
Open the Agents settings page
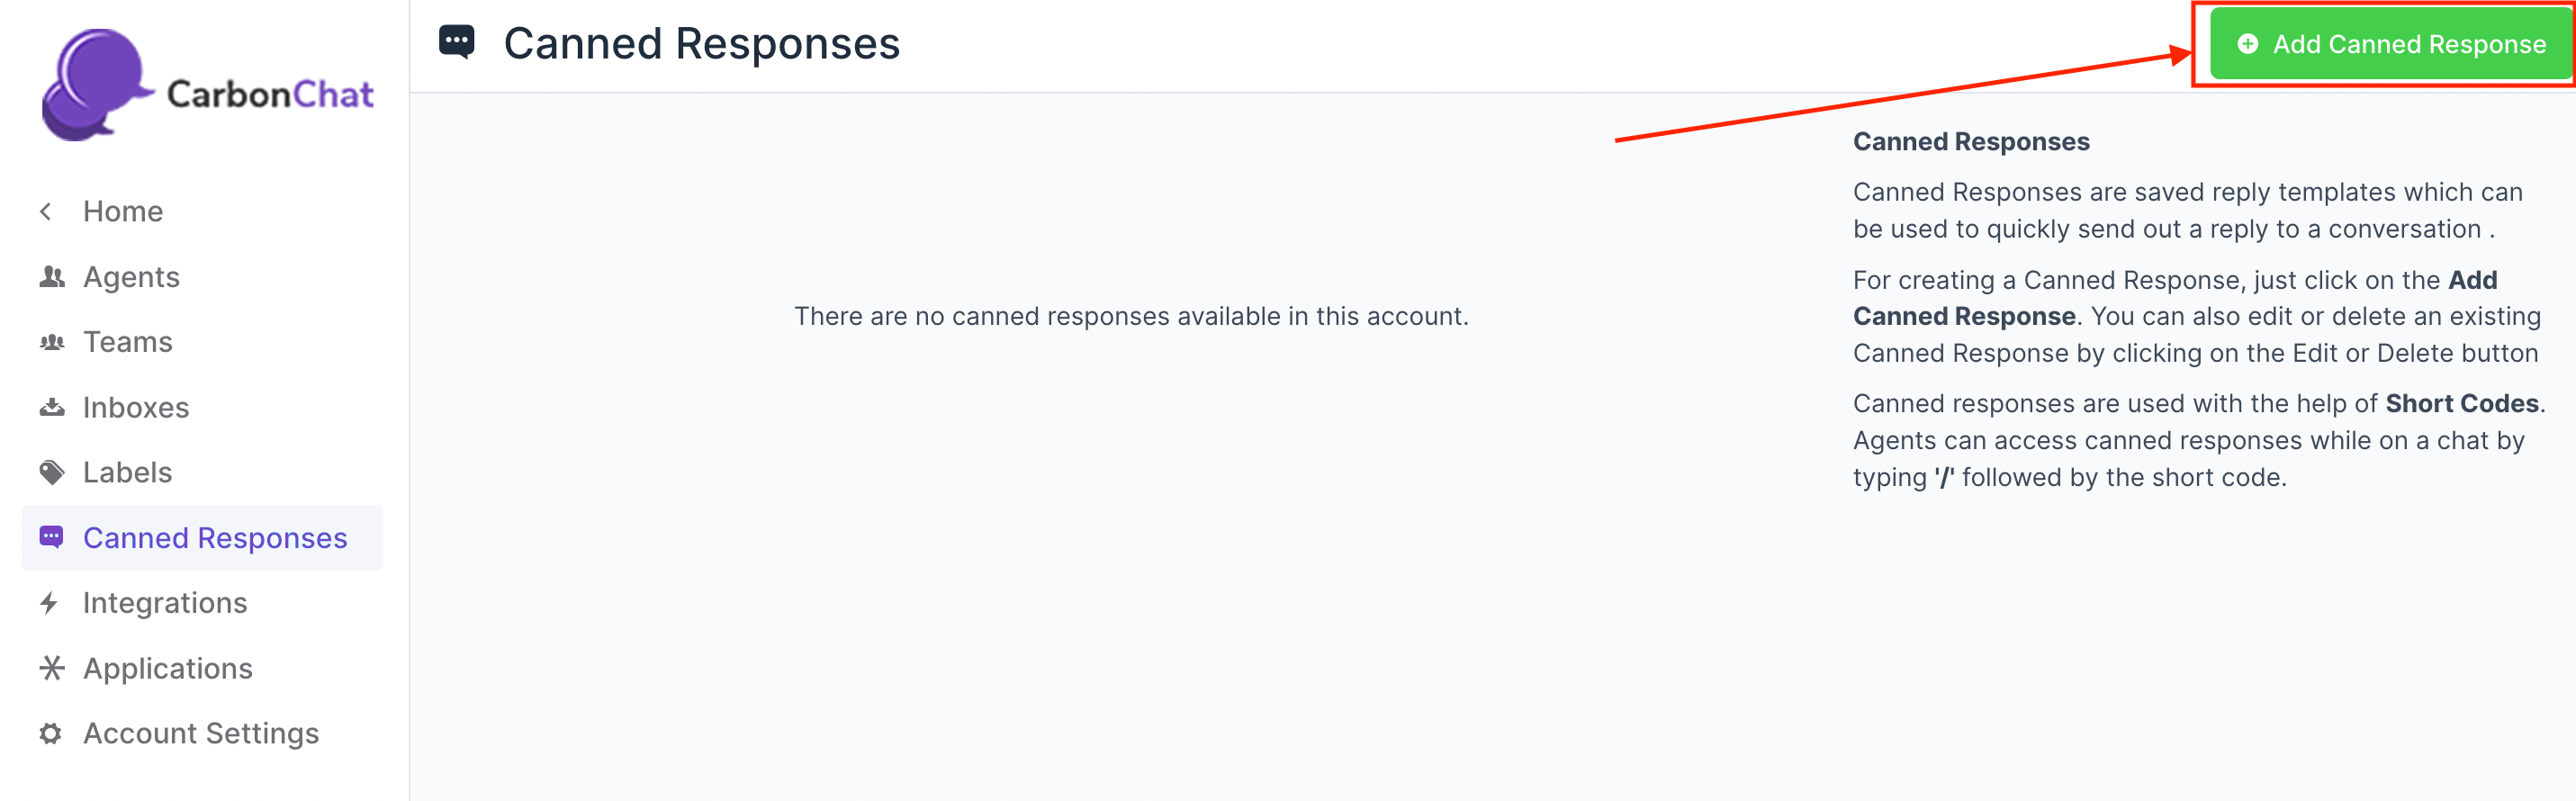point(131,277)
